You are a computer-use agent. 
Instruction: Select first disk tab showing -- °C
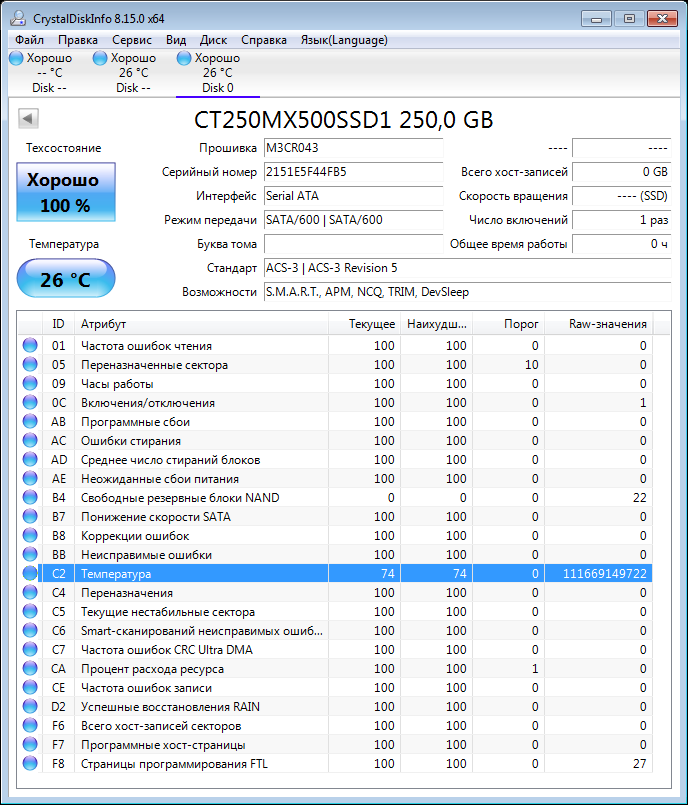(49, 73)
